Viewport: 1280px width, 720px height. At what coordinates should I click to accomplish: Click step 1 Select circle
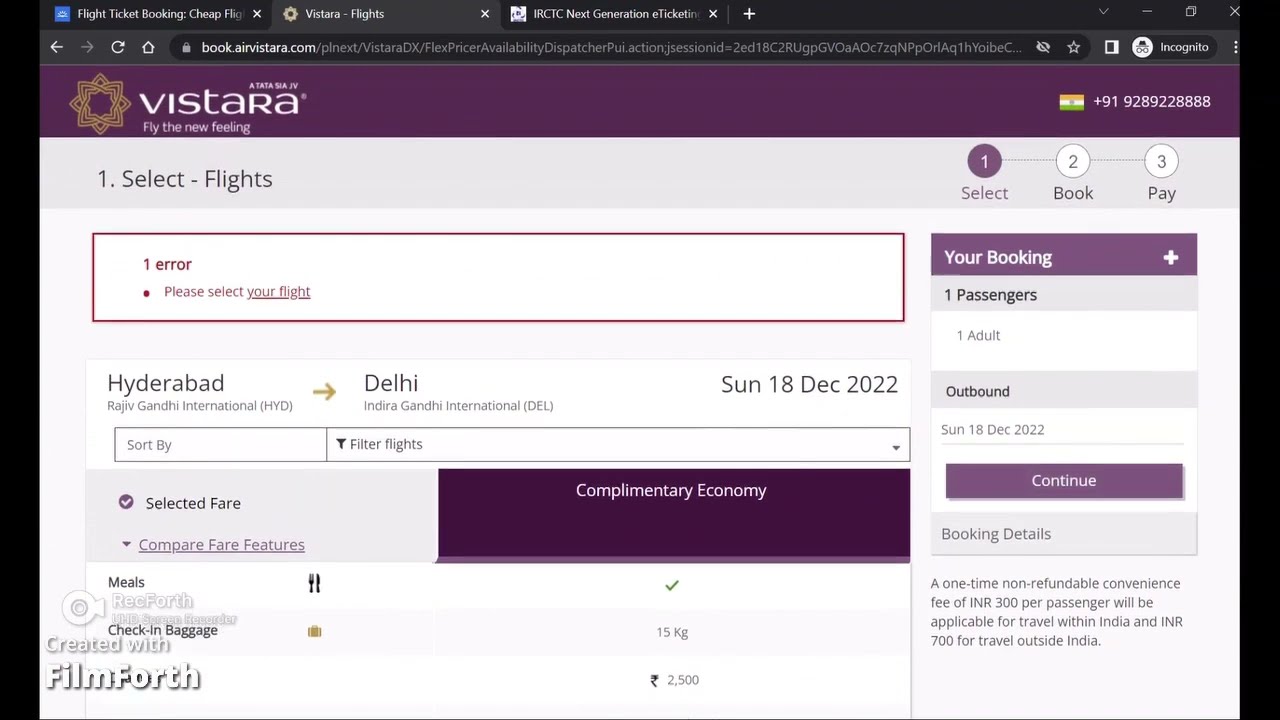[x=984, y=161]
